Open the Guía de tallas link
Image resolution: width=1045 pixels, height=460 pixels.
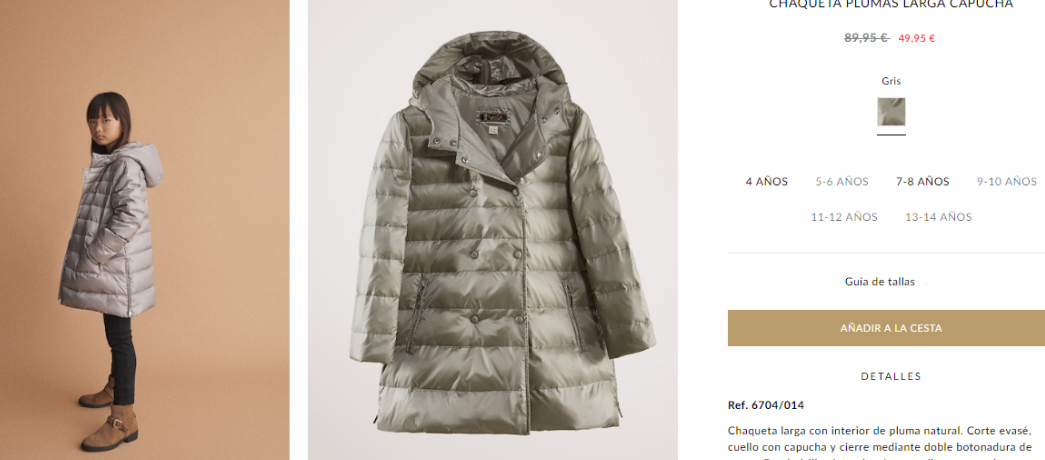tap(880, 281)
